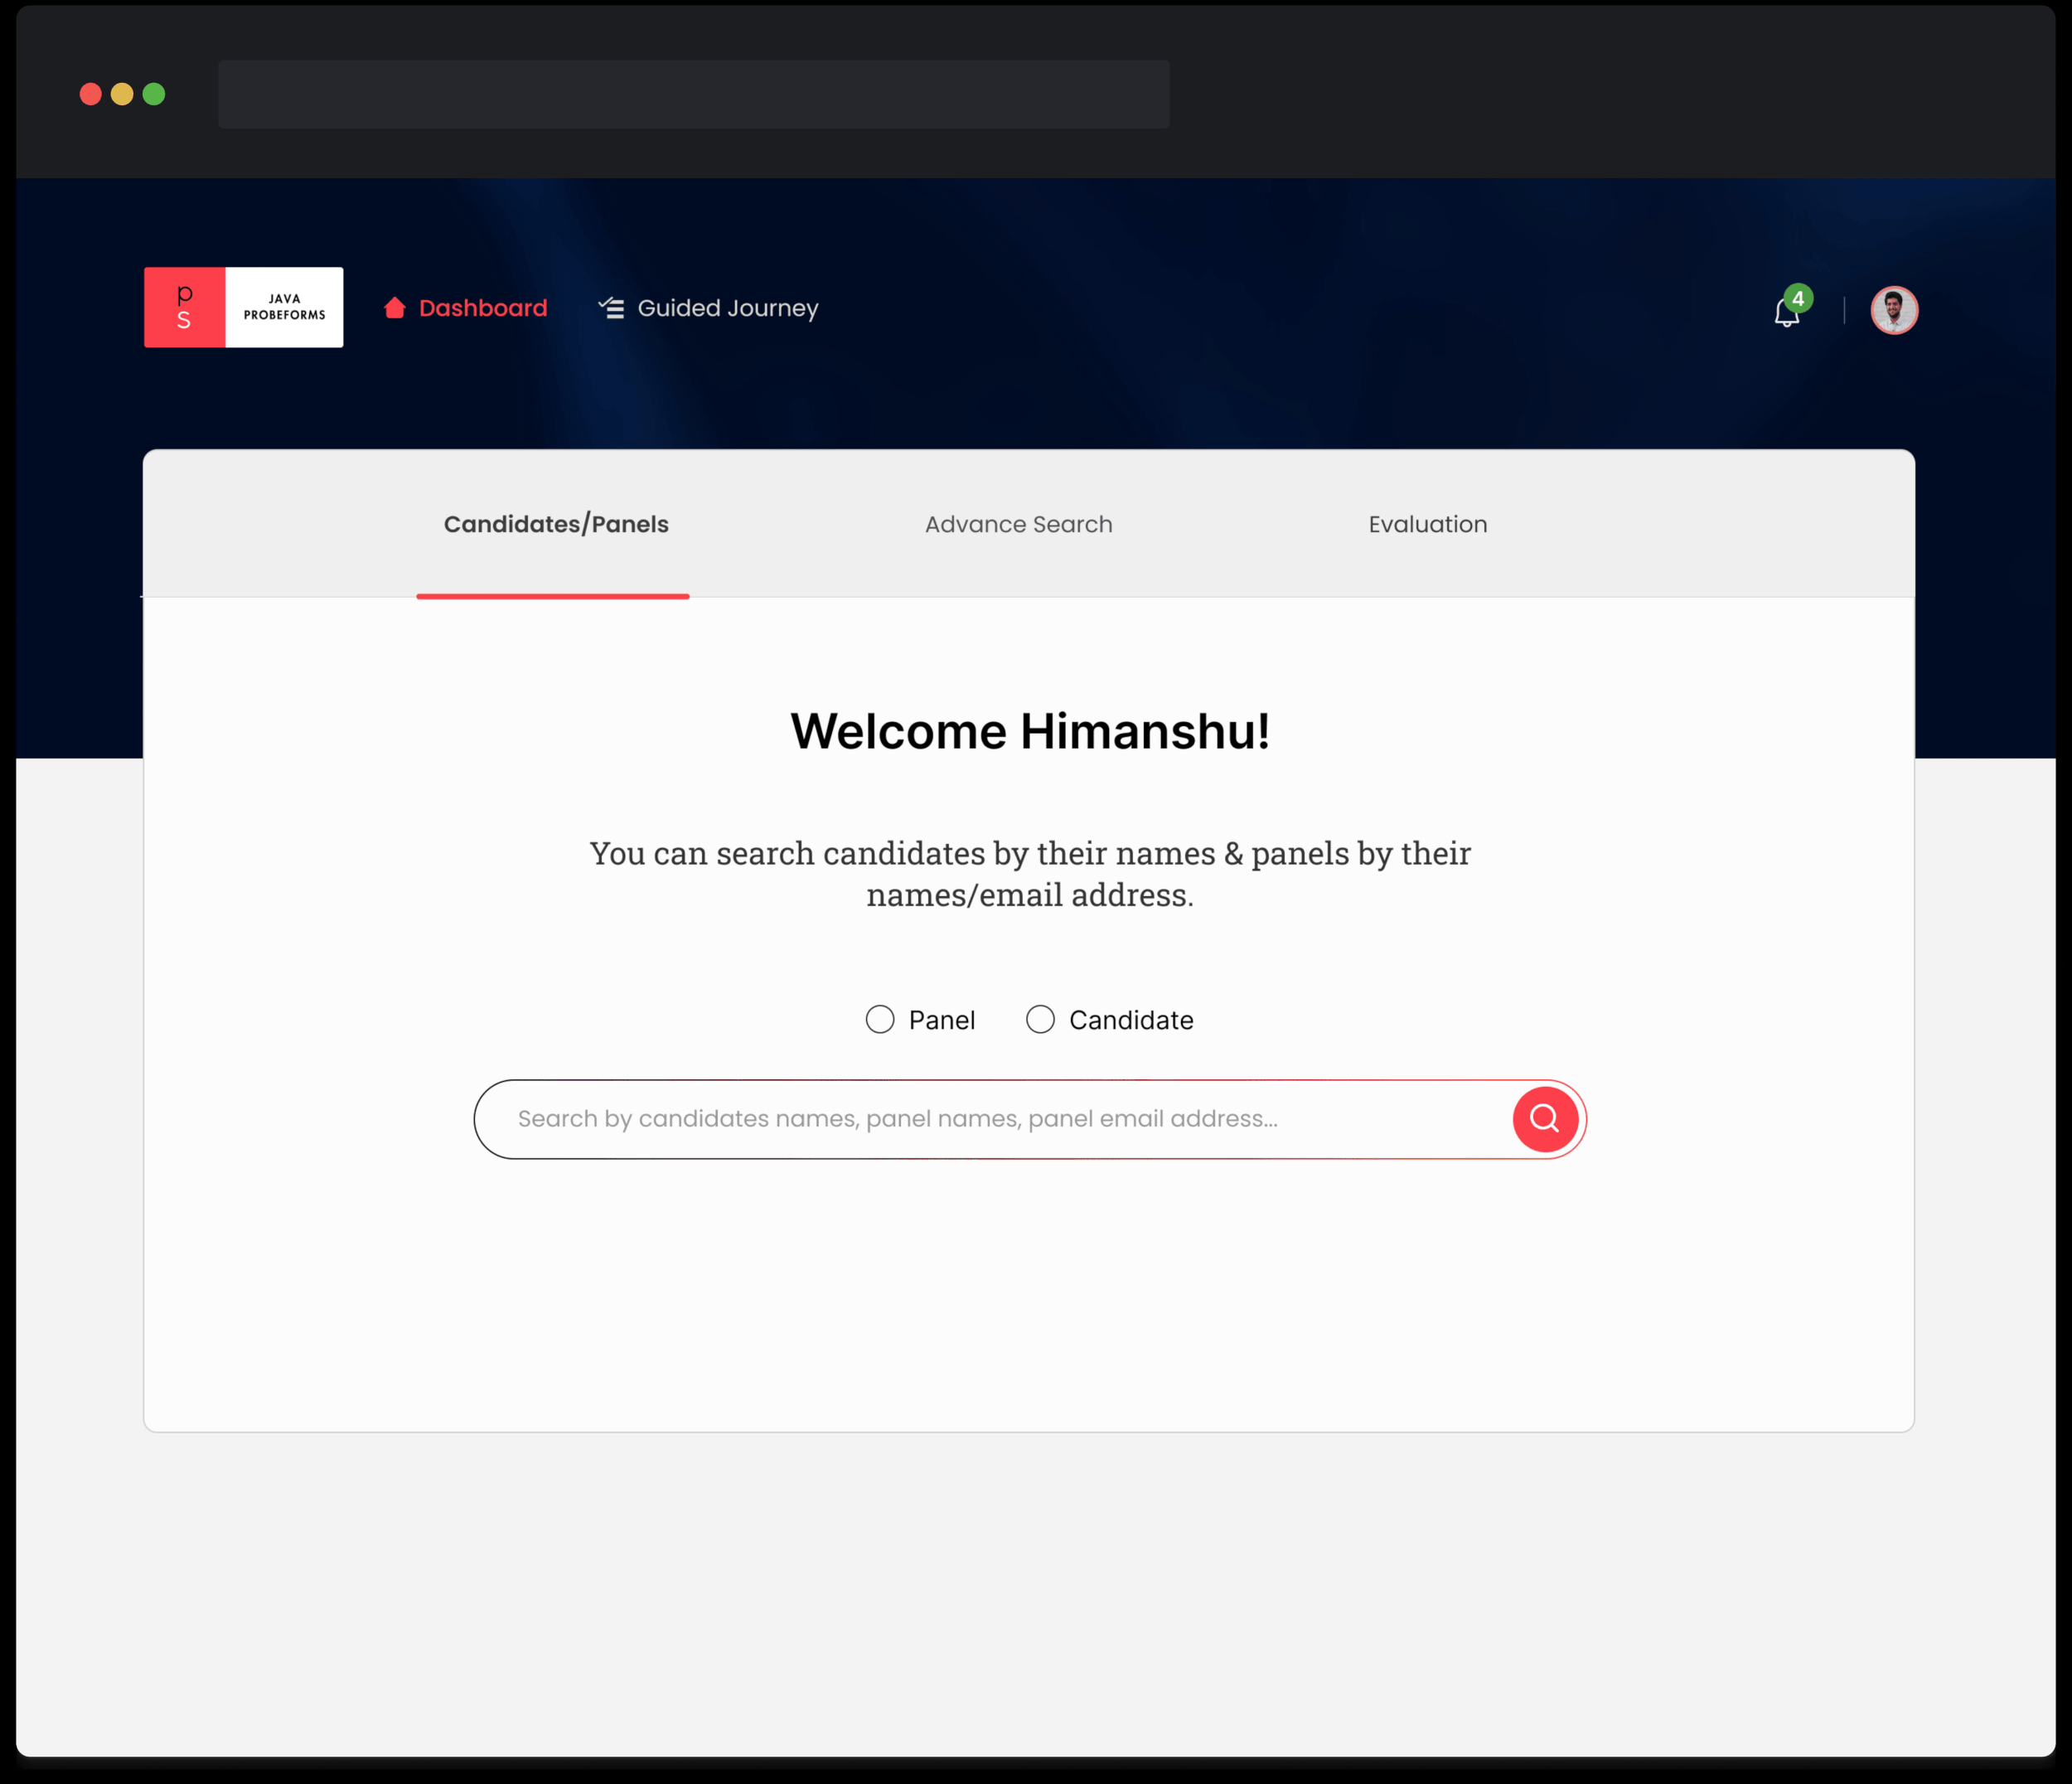Switch to the Evaluation tab
The width and height of the screenshot is (2072, 1784).
(x=1427, y=524)
